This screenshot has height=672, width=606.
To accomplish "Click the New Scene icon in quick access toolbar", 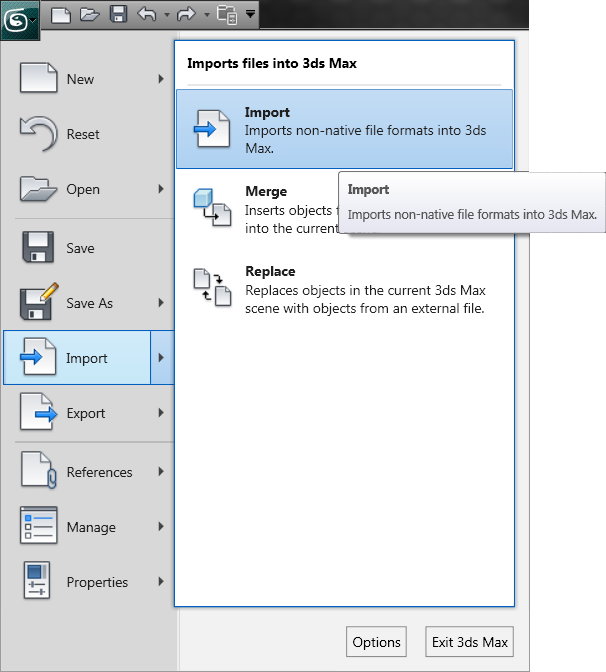I will coord(61,15).
